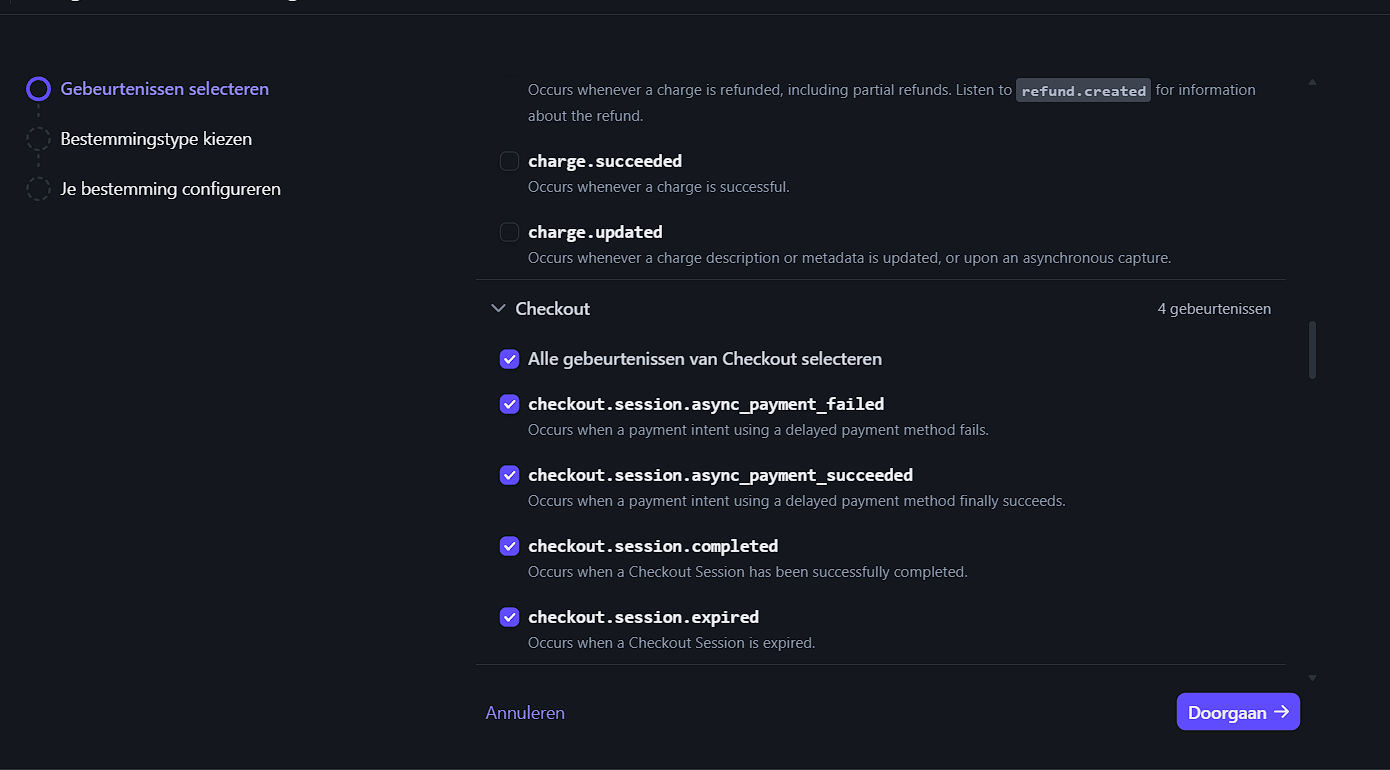1390x770 pixels.
Task: Deselect checkout.session.async_payment_failed checkbox
Action: coord(509,404)
